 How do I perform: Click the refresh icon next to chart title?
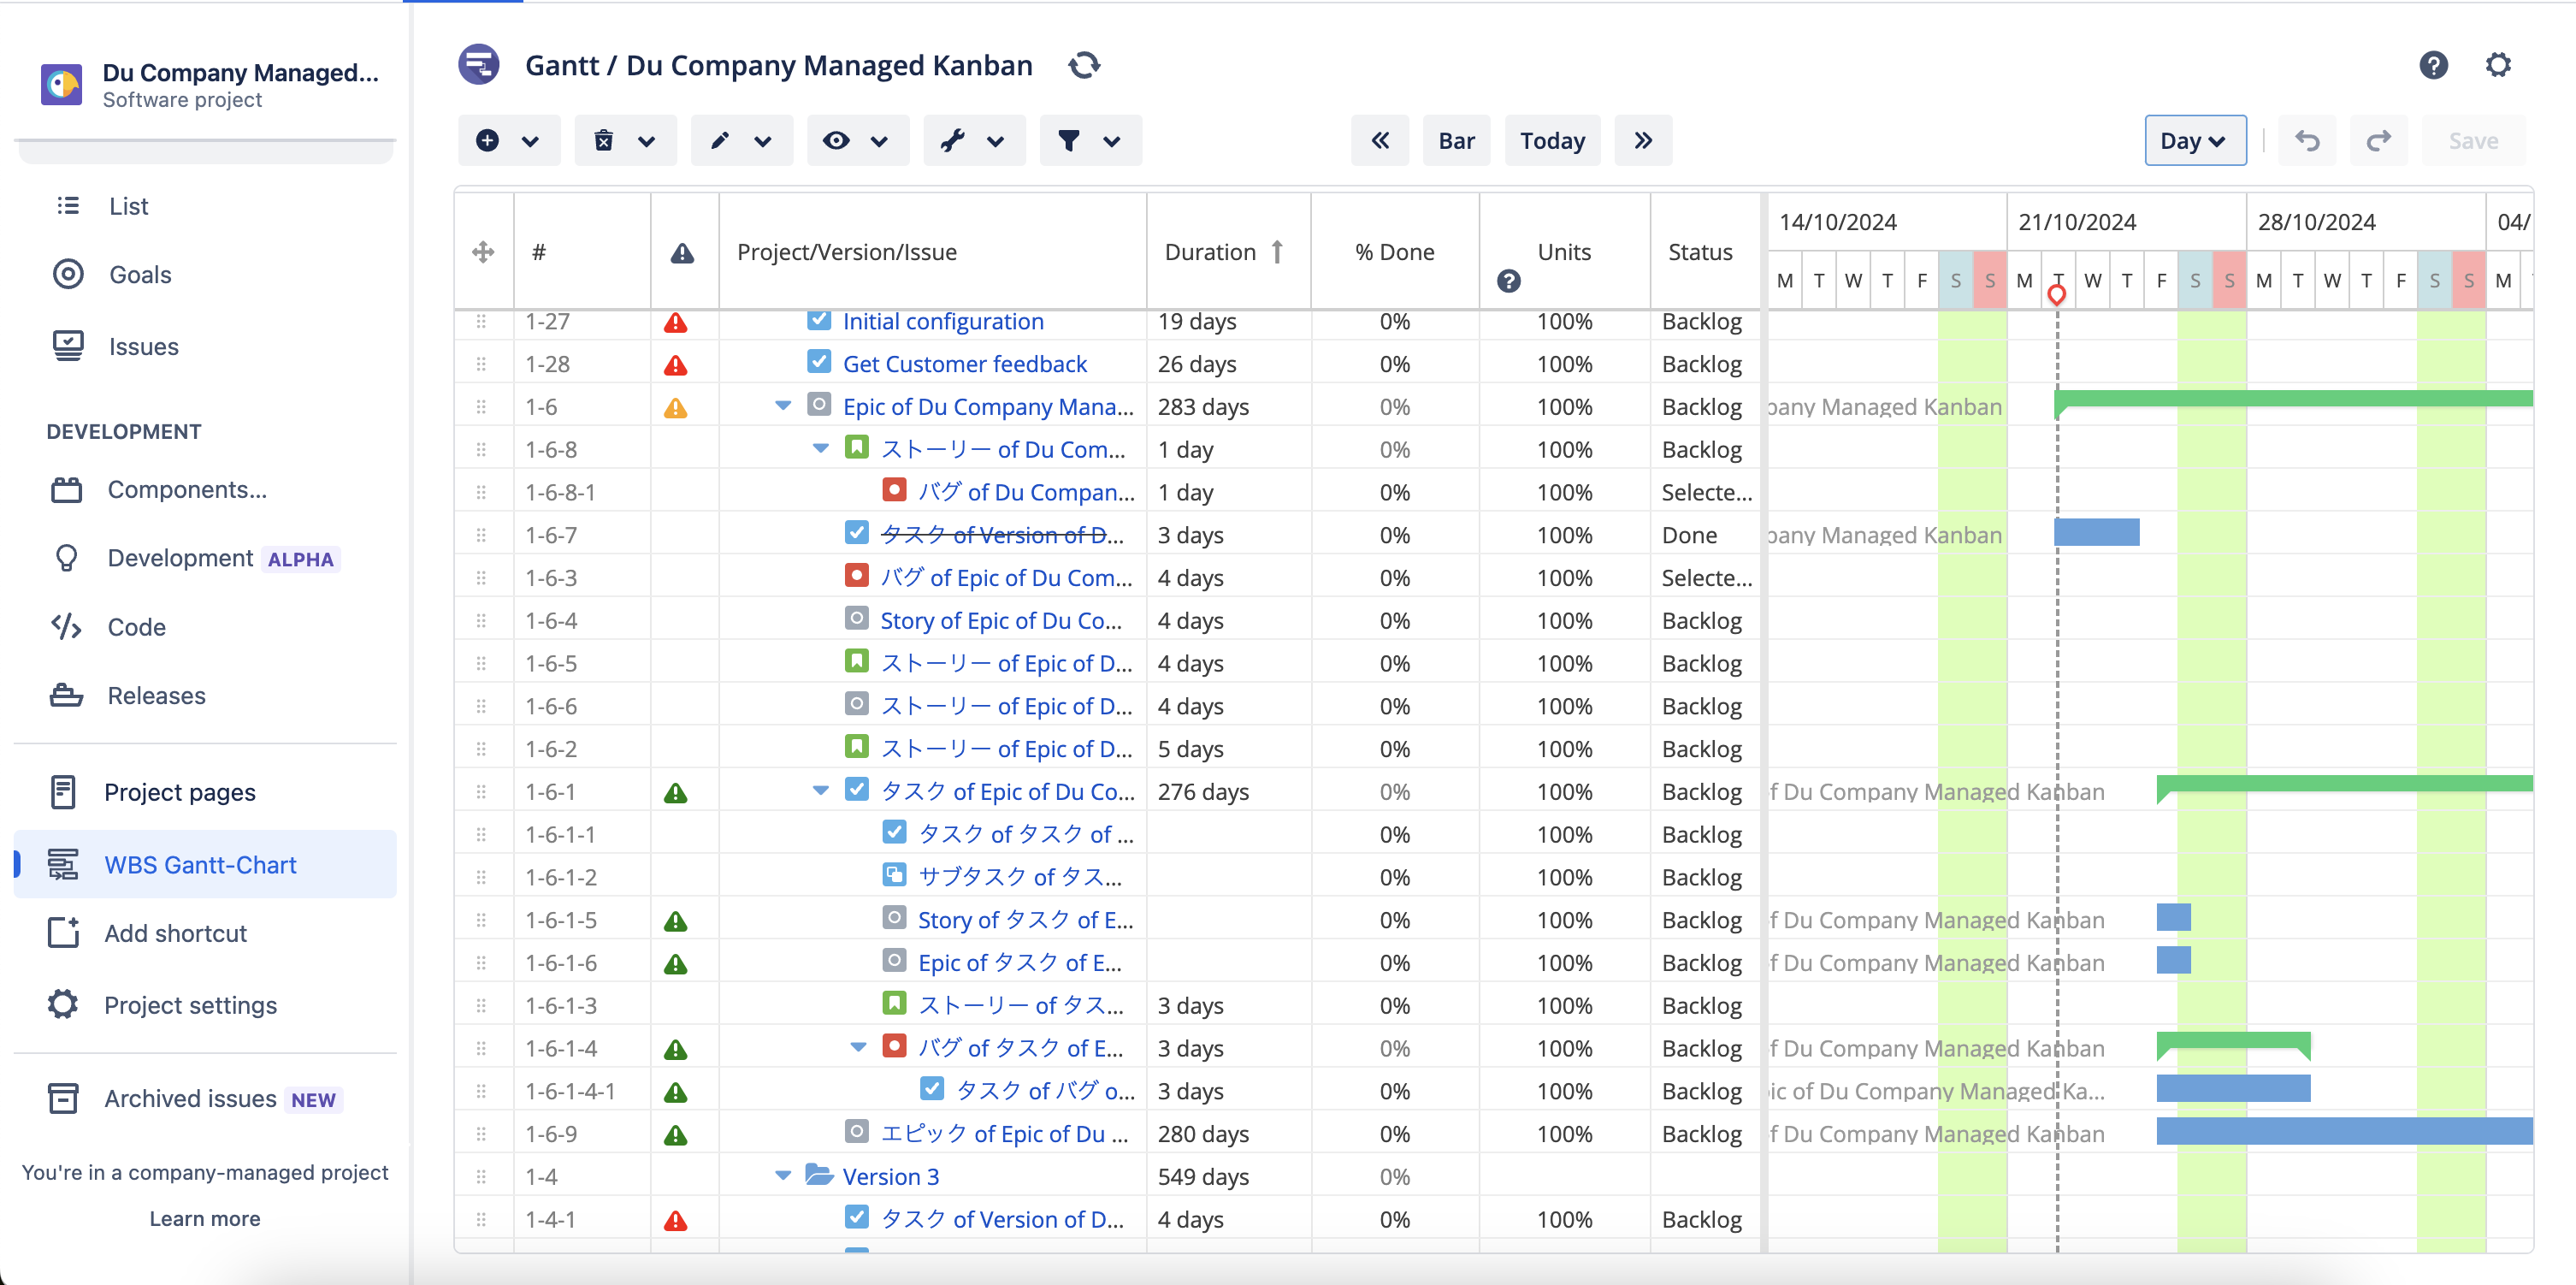1084,65
